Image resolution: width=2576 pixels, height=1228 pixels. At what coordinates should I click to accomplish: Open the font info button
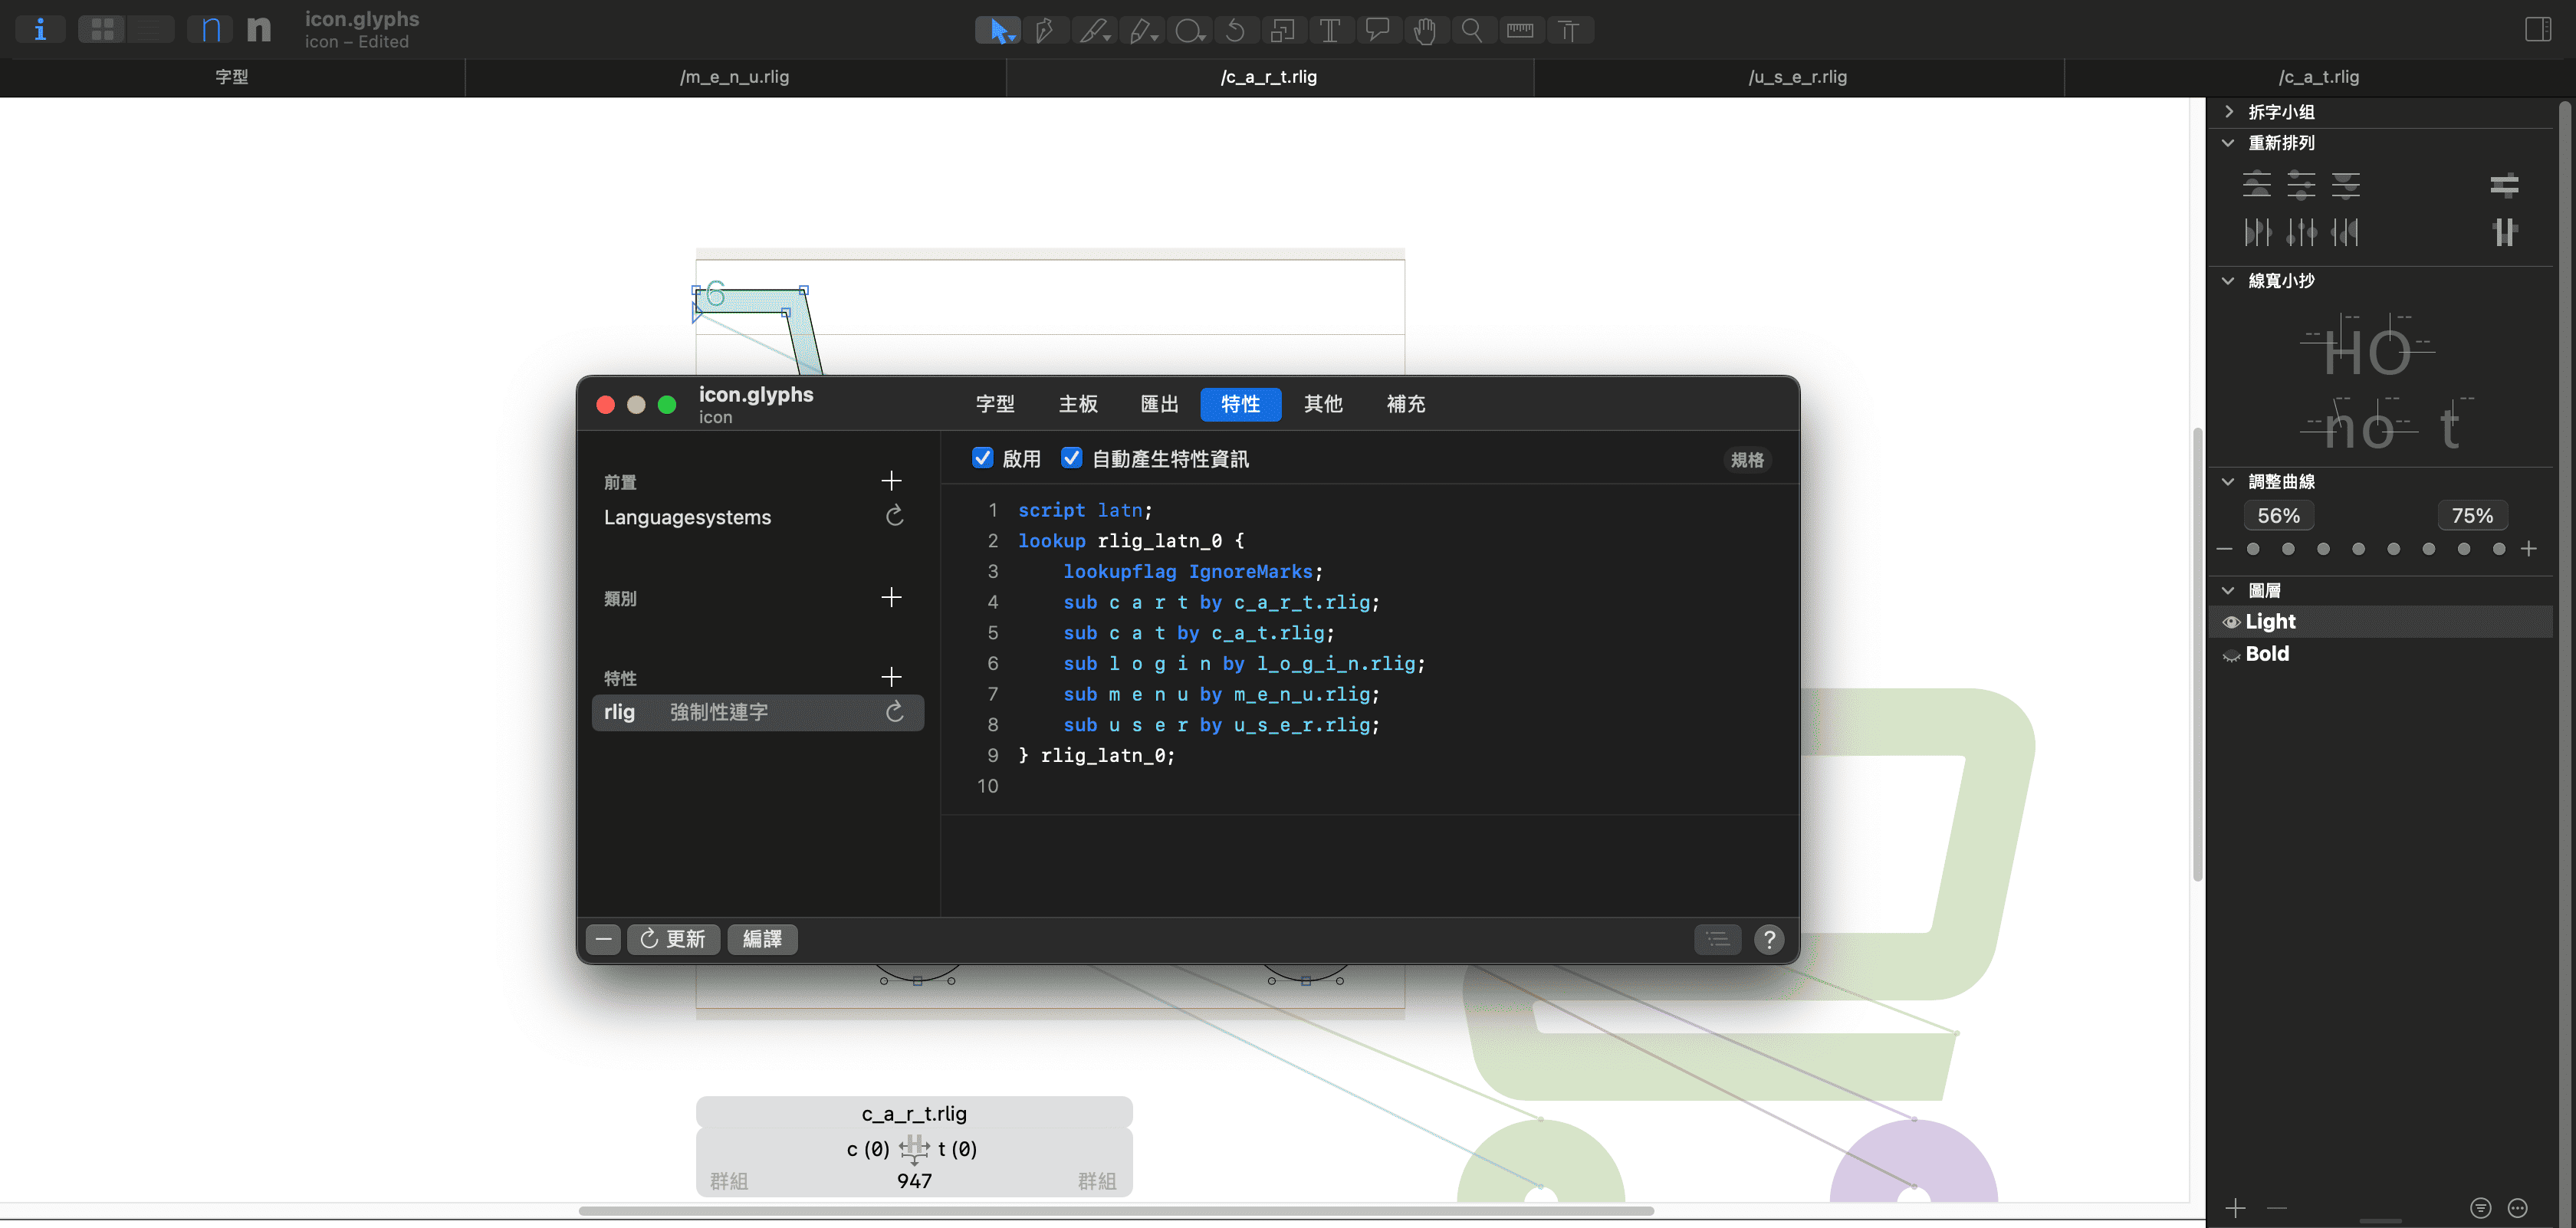point(40,30)
